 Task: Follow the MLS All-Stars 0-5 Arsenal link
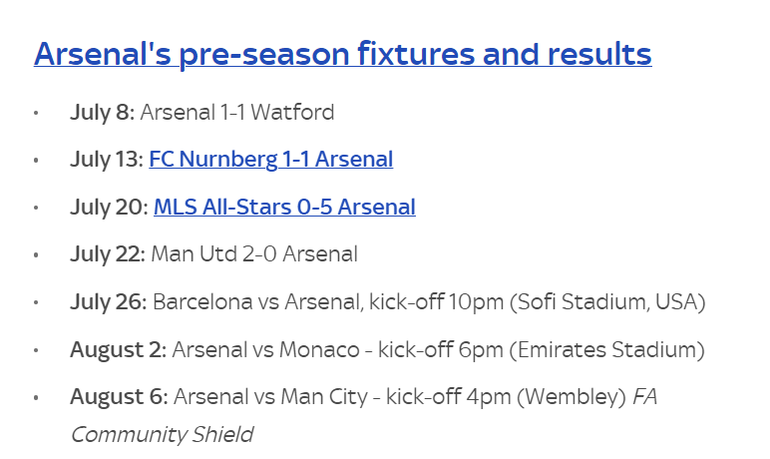(284, 207)
